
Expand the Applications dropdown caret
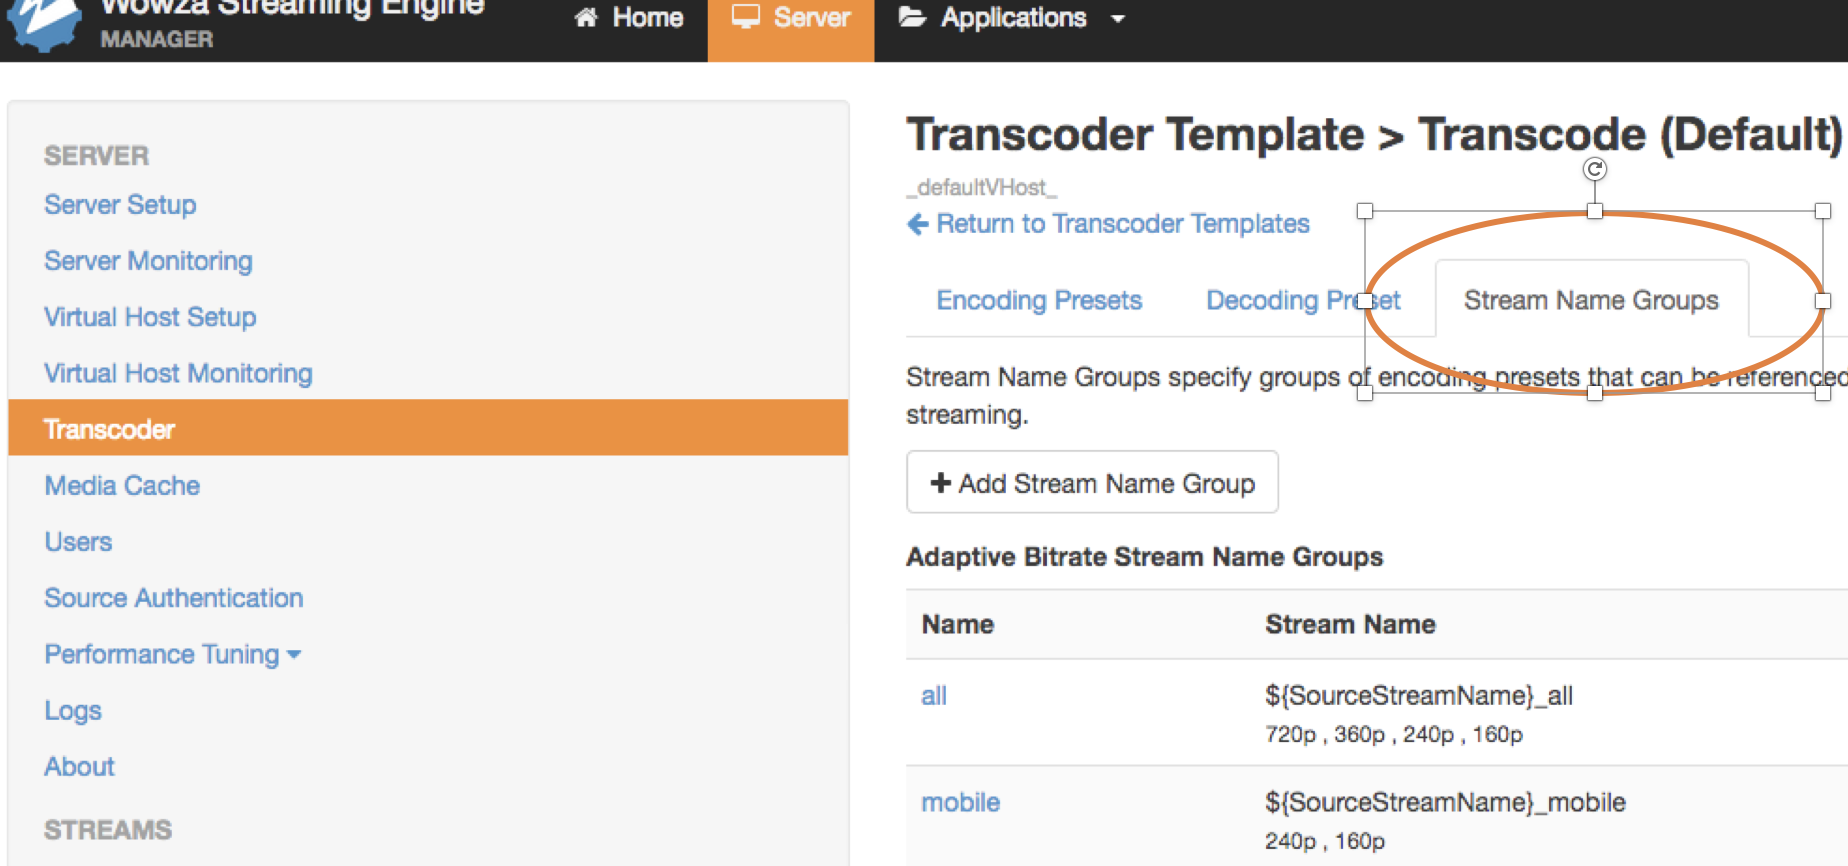[x=1118, y=19]
